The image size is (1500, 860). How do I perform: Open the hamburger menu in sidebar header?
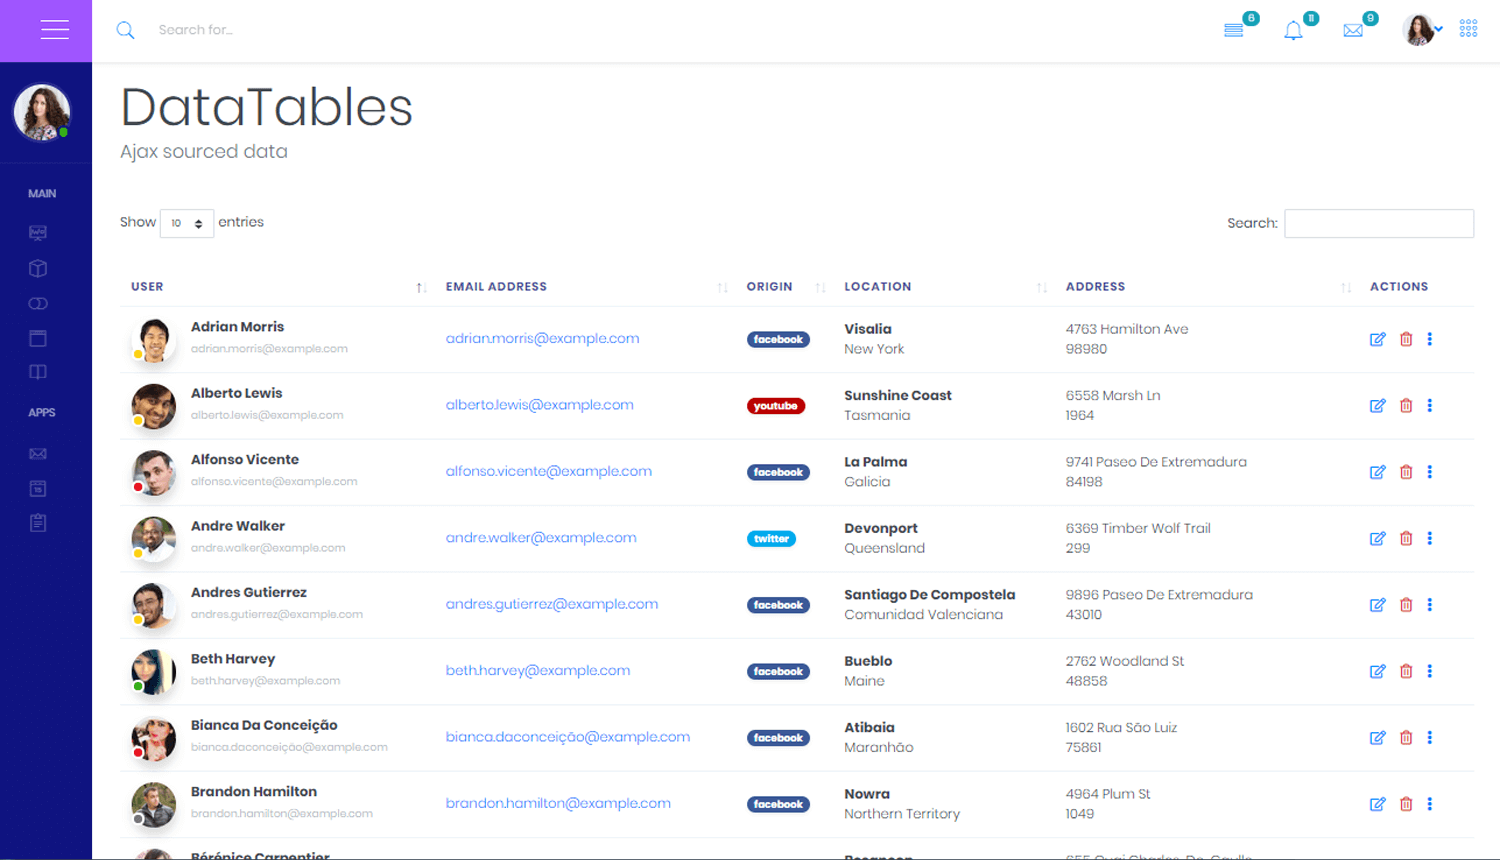tap(54, 30)
